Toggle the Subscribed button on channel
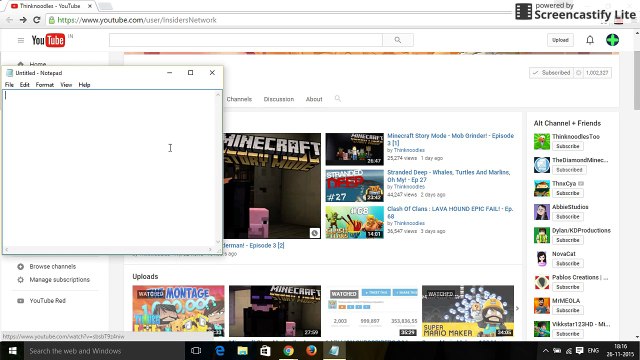 pyautogui.click(x=551, y=73)
